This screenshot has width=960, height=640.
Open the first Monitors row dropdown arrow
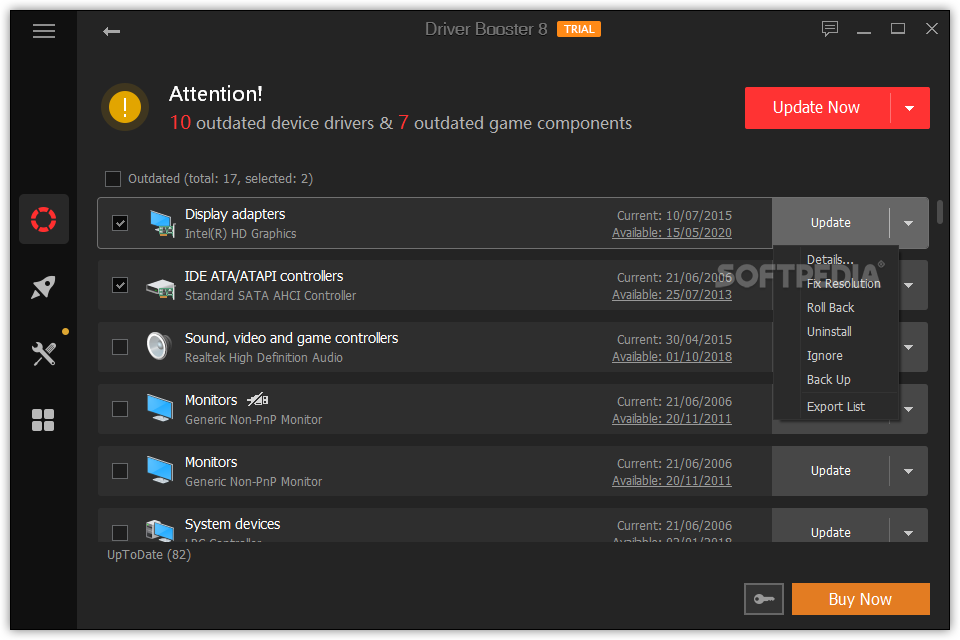pyautogui.click(x=909, y=409)
